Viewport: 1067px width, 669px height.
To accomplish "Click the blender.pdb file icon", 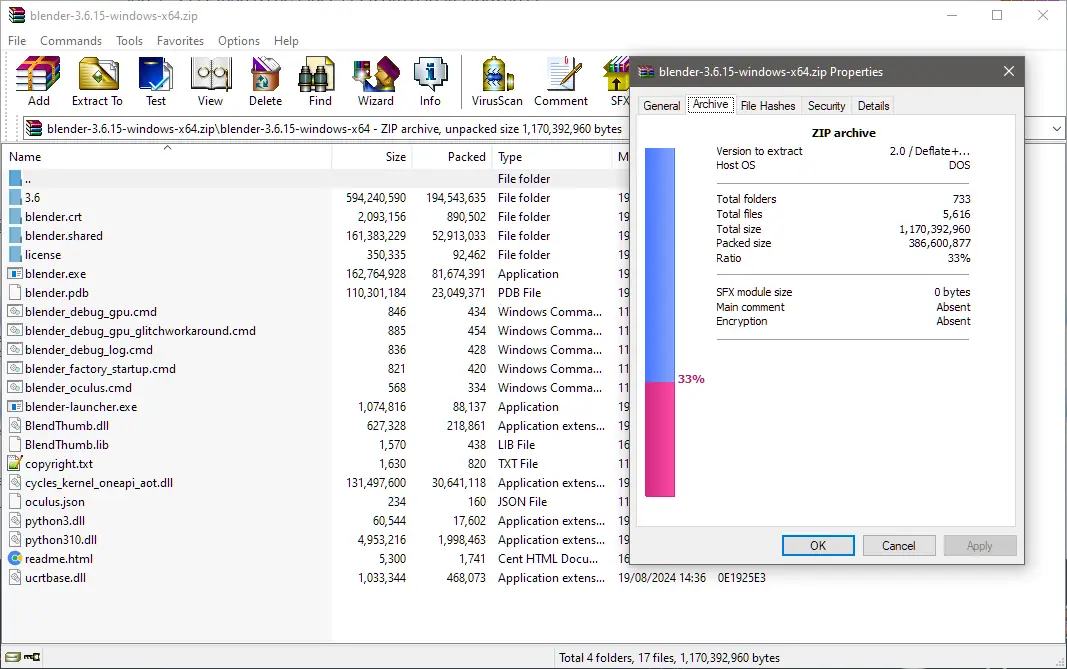I will 15,293.
